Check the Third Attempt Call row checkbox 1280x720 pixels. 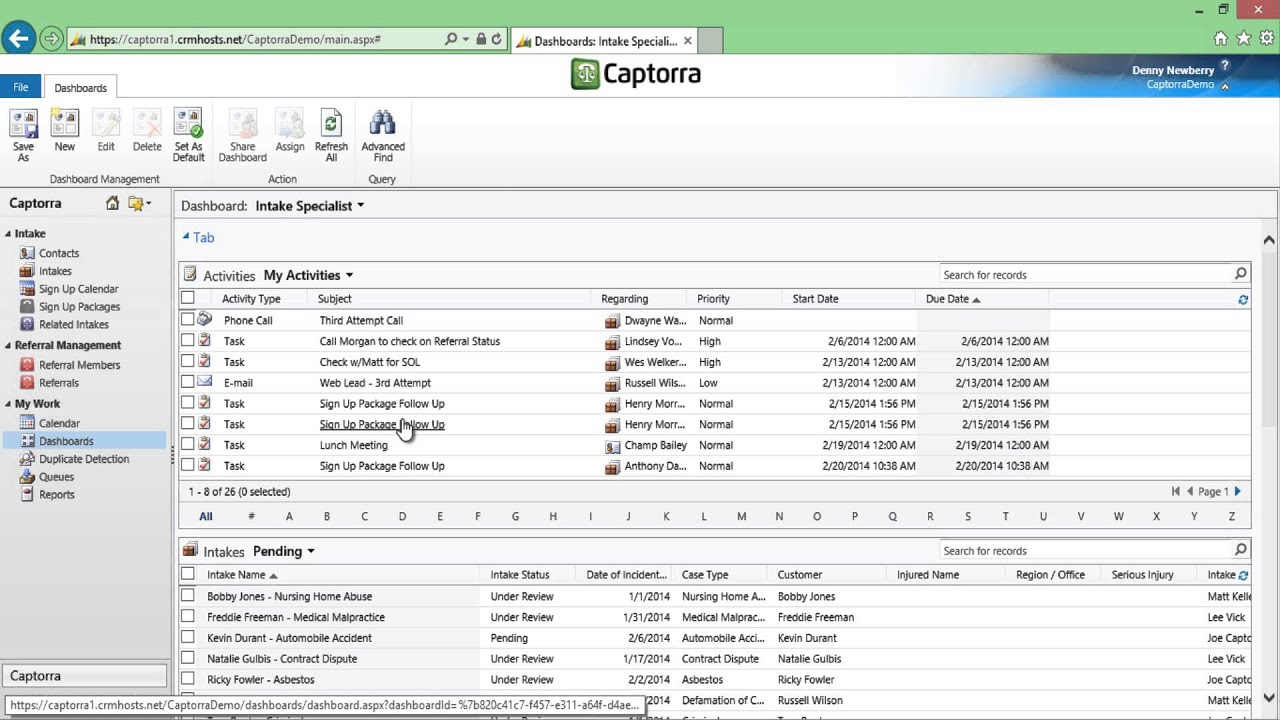[188, 320]
